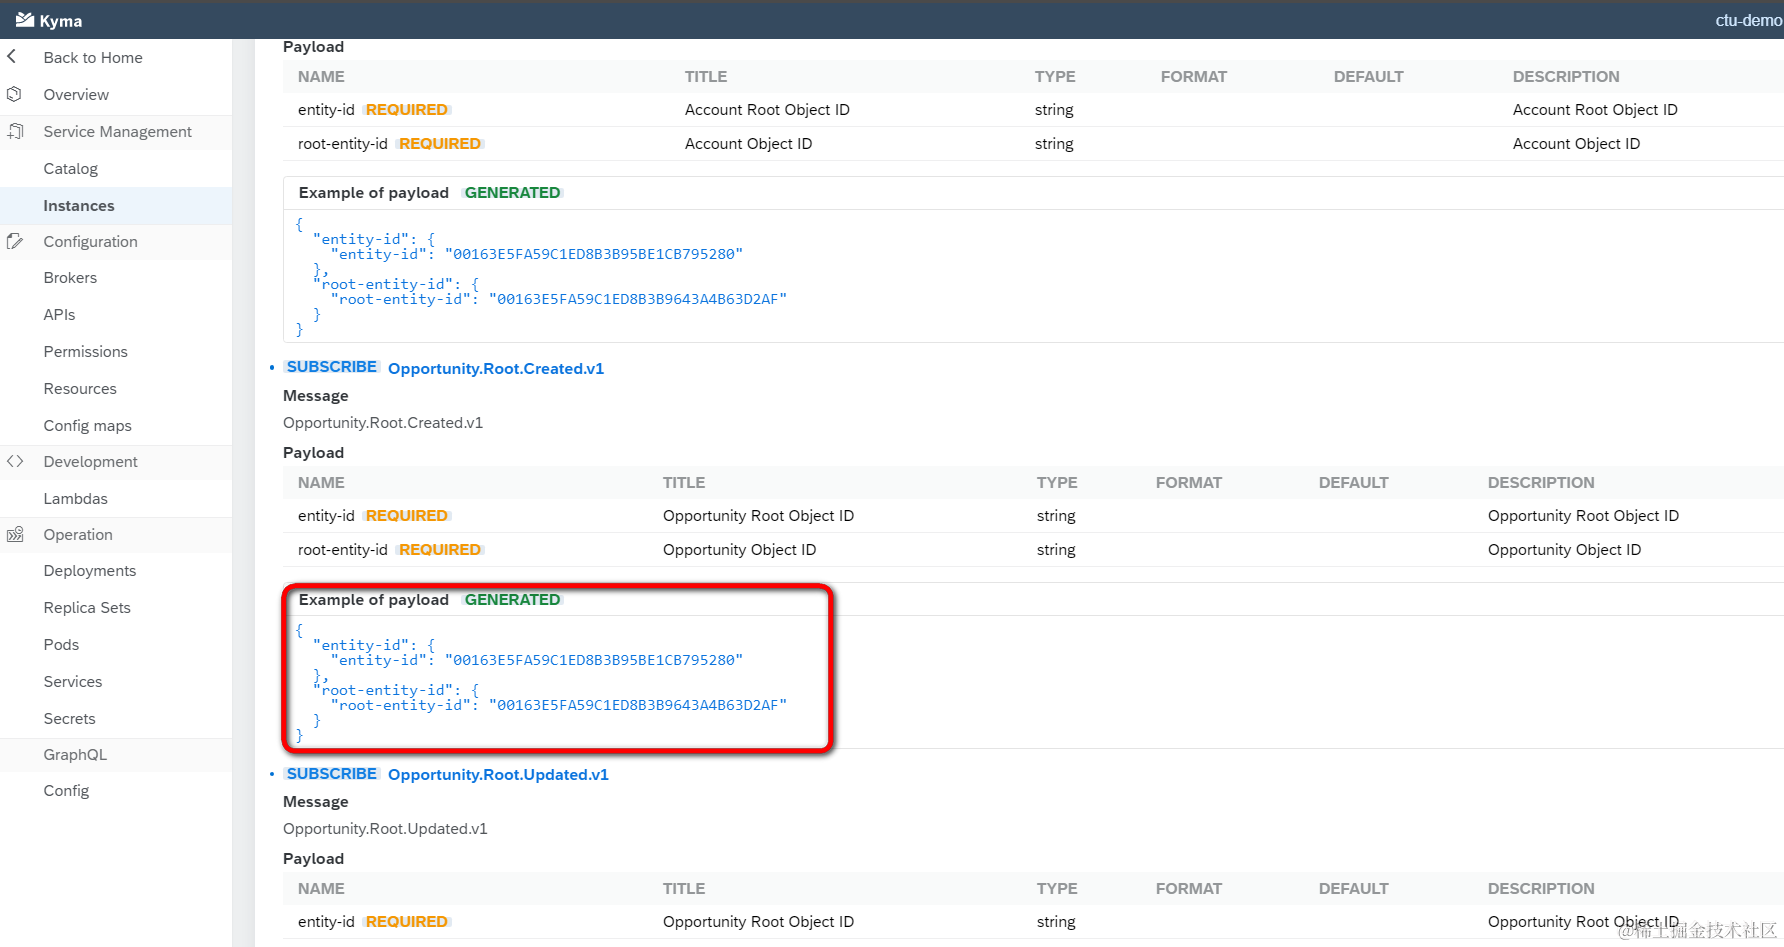1784x947 pixels.
Task: Click the Development code brackets icon
Action: pyautogui.click(x=15, y=461)
